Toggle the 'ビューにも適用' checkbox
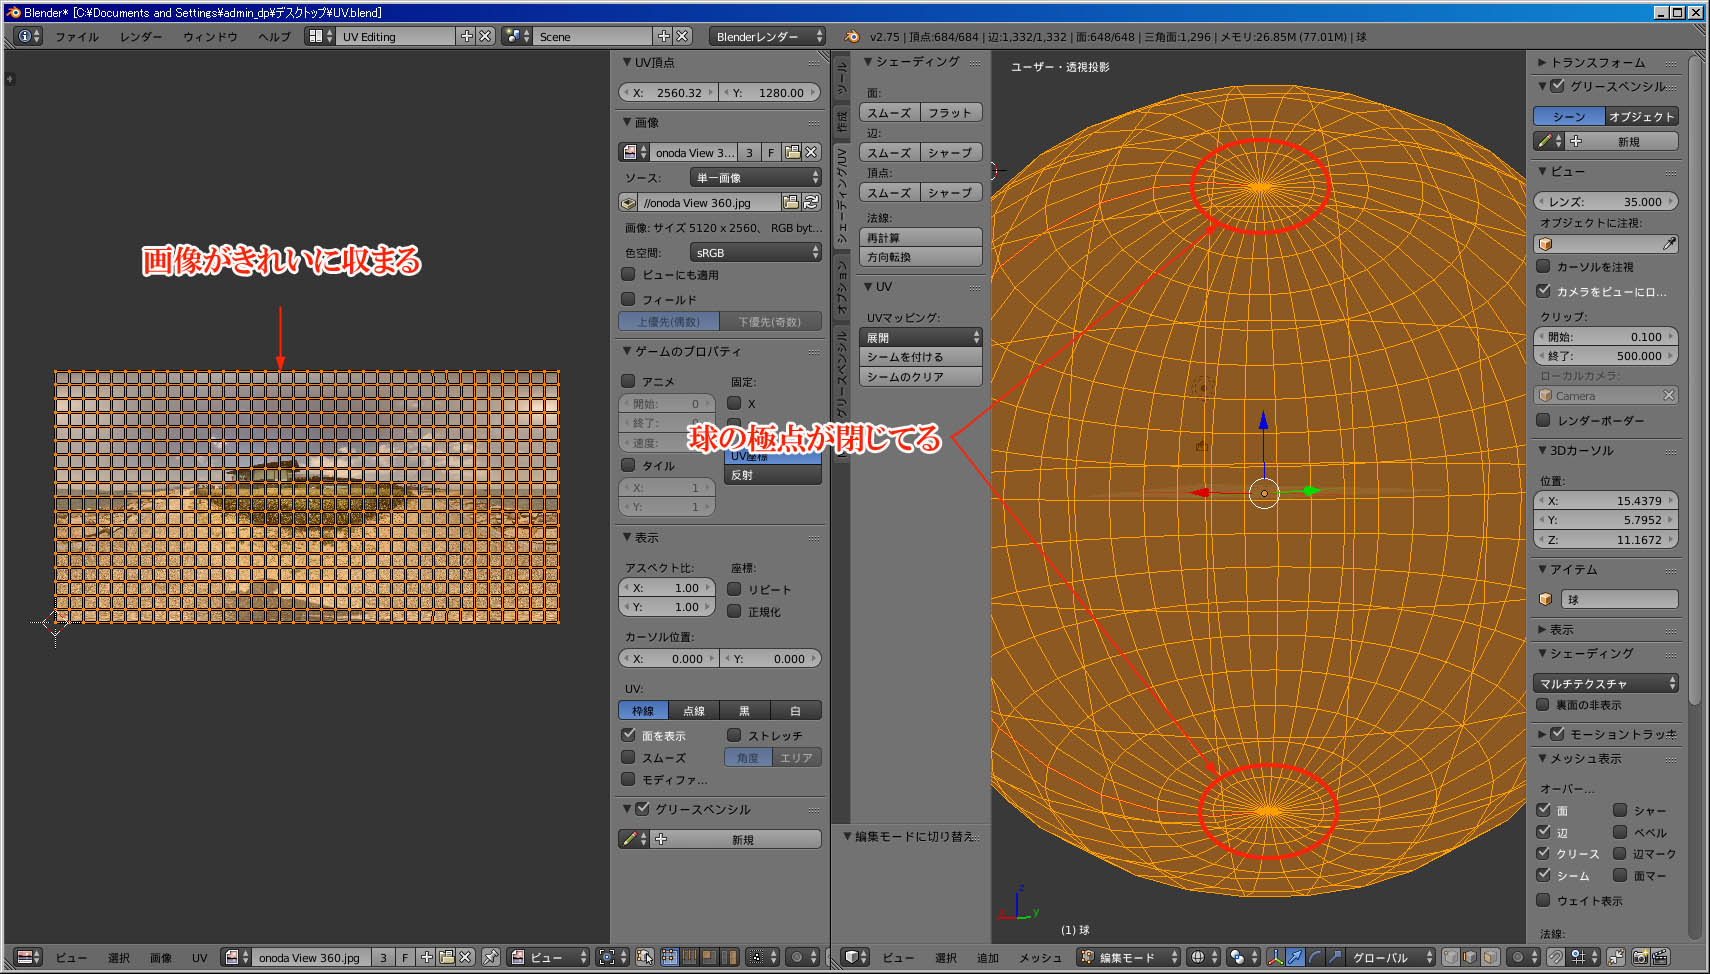 click(628, 273)
